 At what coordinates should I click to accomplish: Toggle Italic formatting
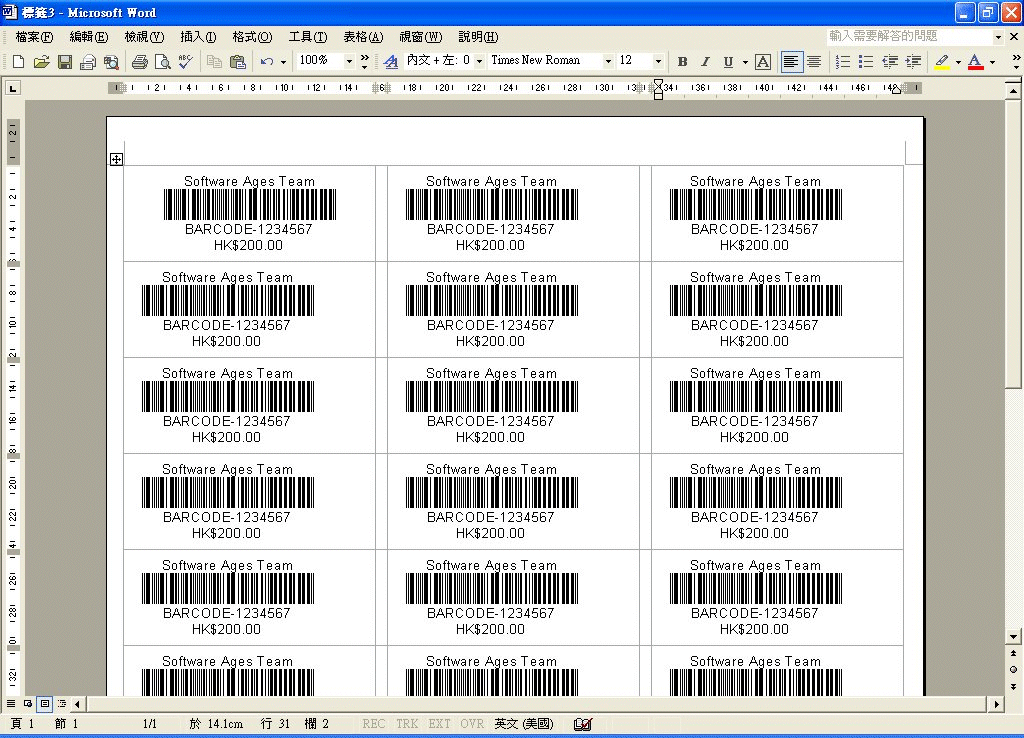point(705,62)
